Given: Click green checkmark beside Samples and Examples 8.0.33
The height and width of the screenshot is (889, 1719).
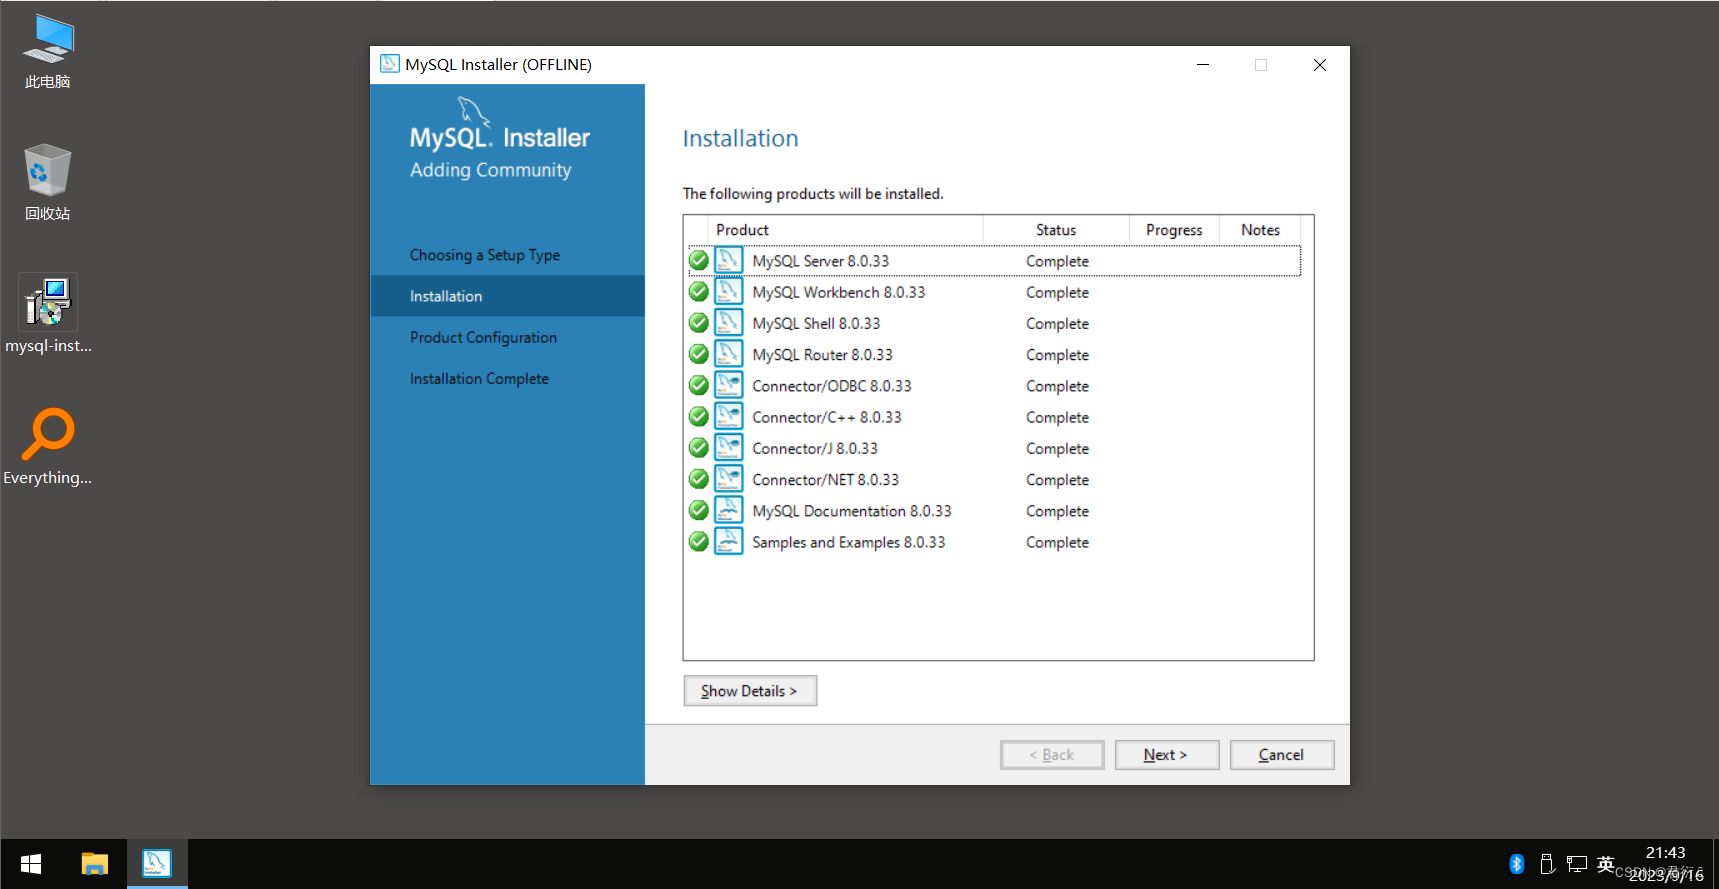Looking at the screenshot, I should tap(699, 541).
